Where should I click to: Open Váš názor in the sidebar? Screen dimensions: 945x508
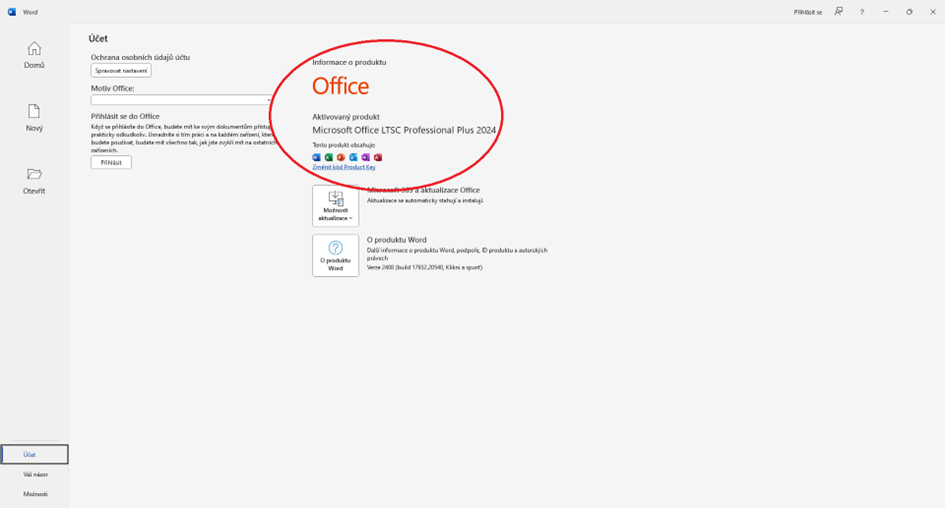point(35,474)
